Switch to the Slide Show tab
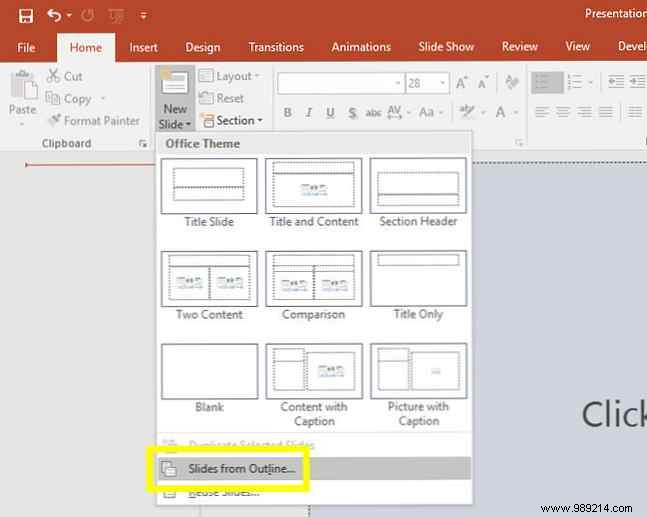The width and height of the screenshot is (647, 517). (446, 47)
